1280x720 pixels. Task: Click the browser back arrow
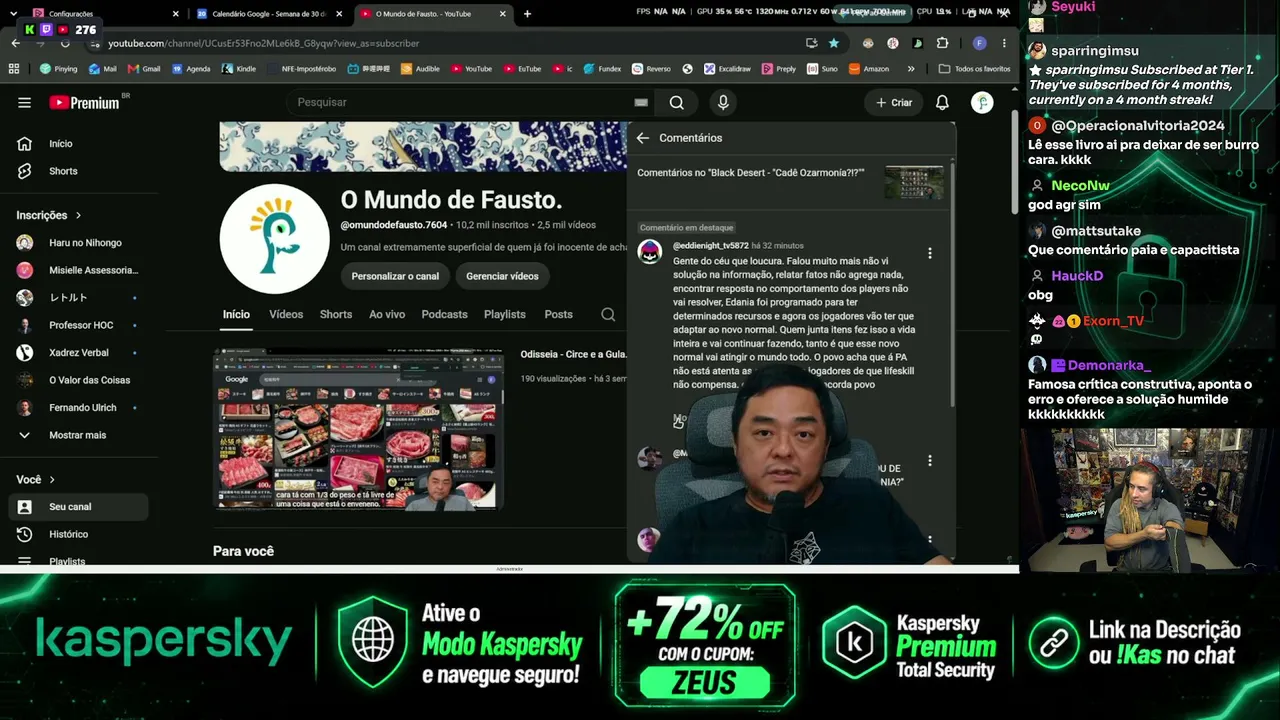click(15, 43)
